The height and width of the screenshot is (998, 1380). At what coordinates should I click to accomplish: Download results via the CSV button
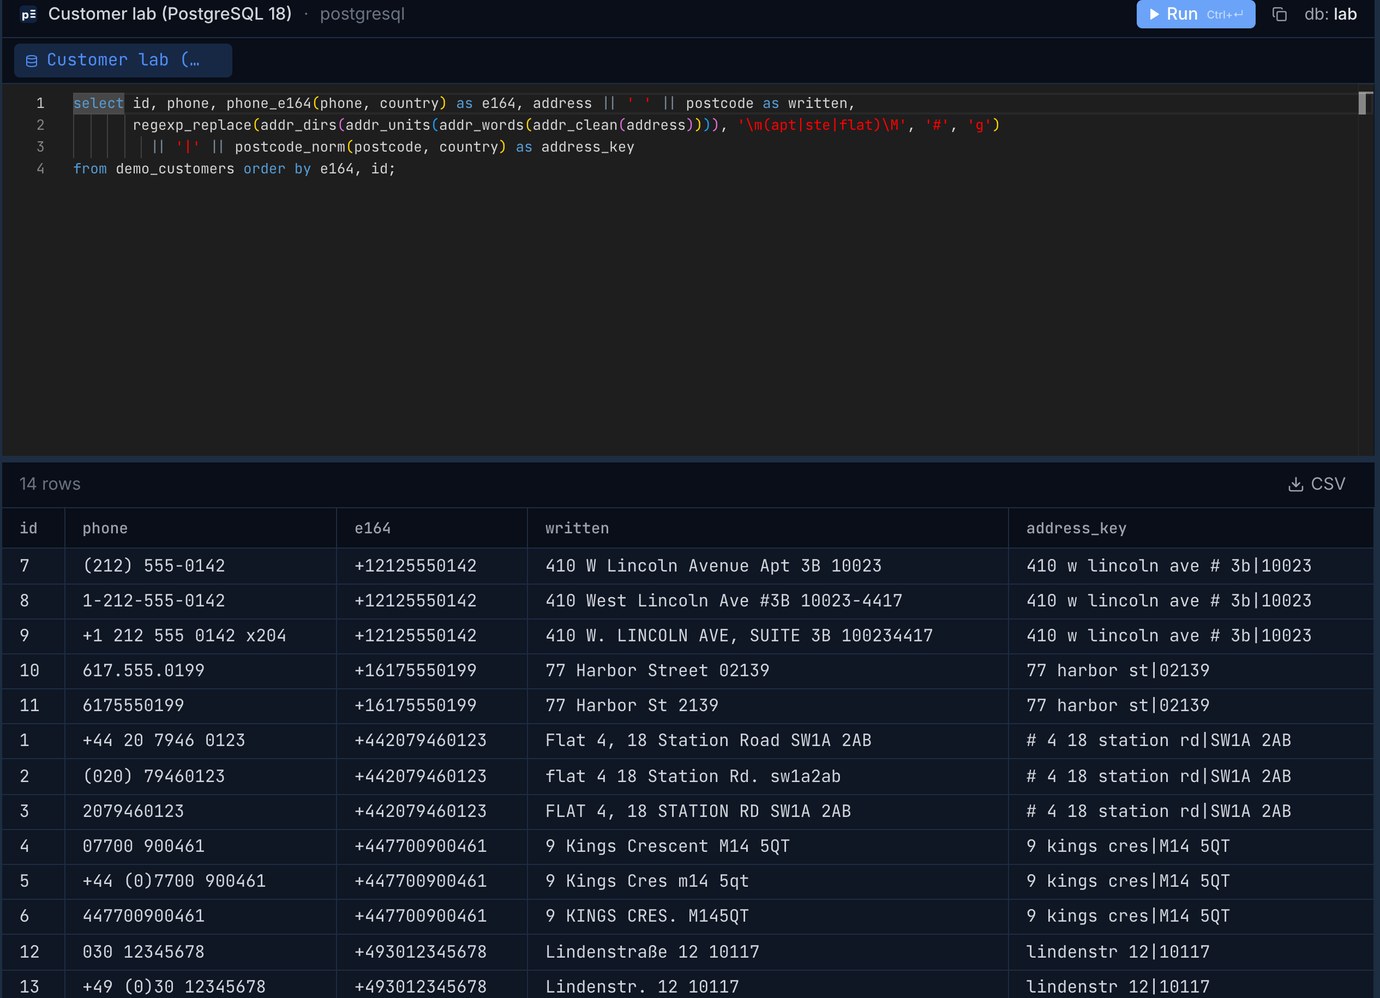1316,484
